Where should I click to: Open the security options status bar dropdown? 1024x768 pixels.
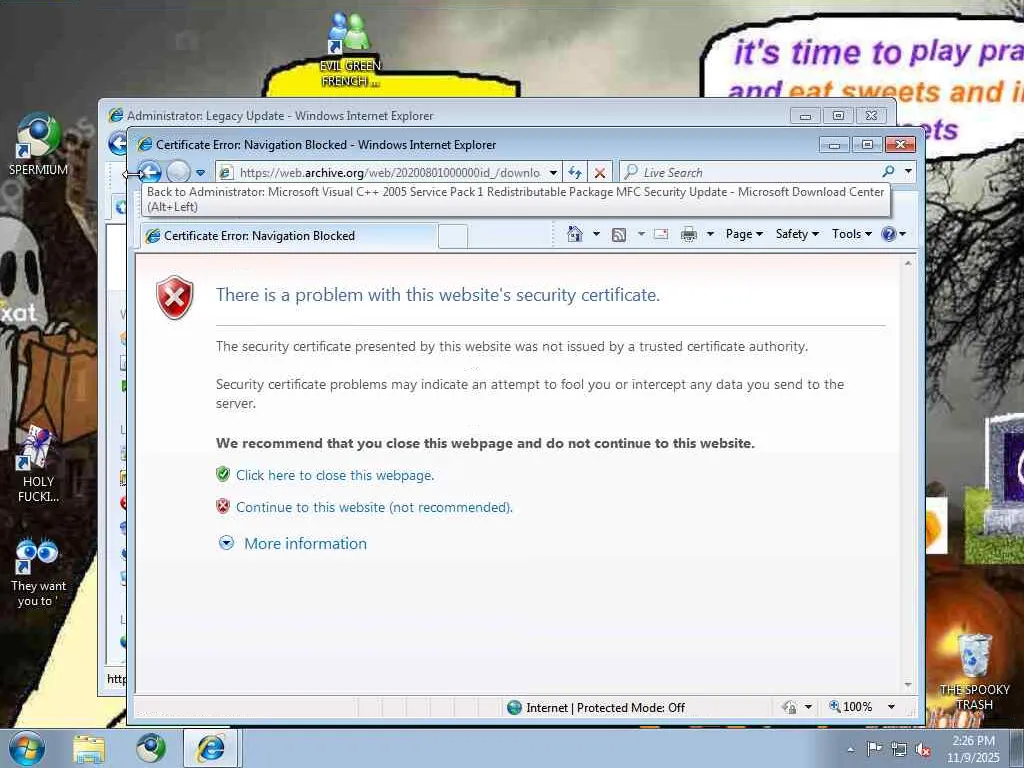point(808,707)
